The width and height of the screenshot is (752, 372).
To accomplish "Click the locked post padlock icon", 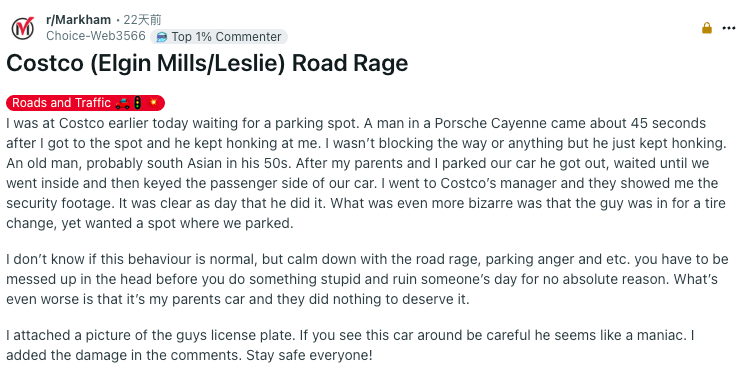I will pos(706,28).
